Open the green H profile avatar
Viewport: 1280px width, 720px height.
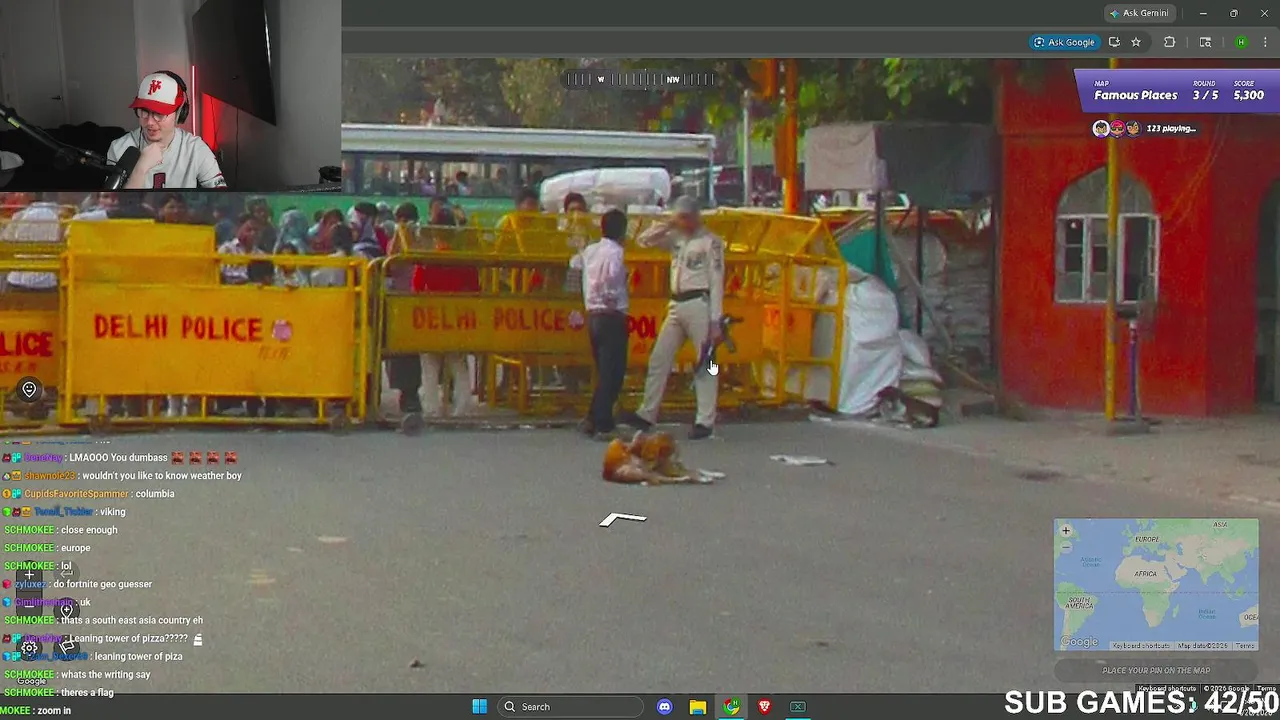tap(1241, 42)
